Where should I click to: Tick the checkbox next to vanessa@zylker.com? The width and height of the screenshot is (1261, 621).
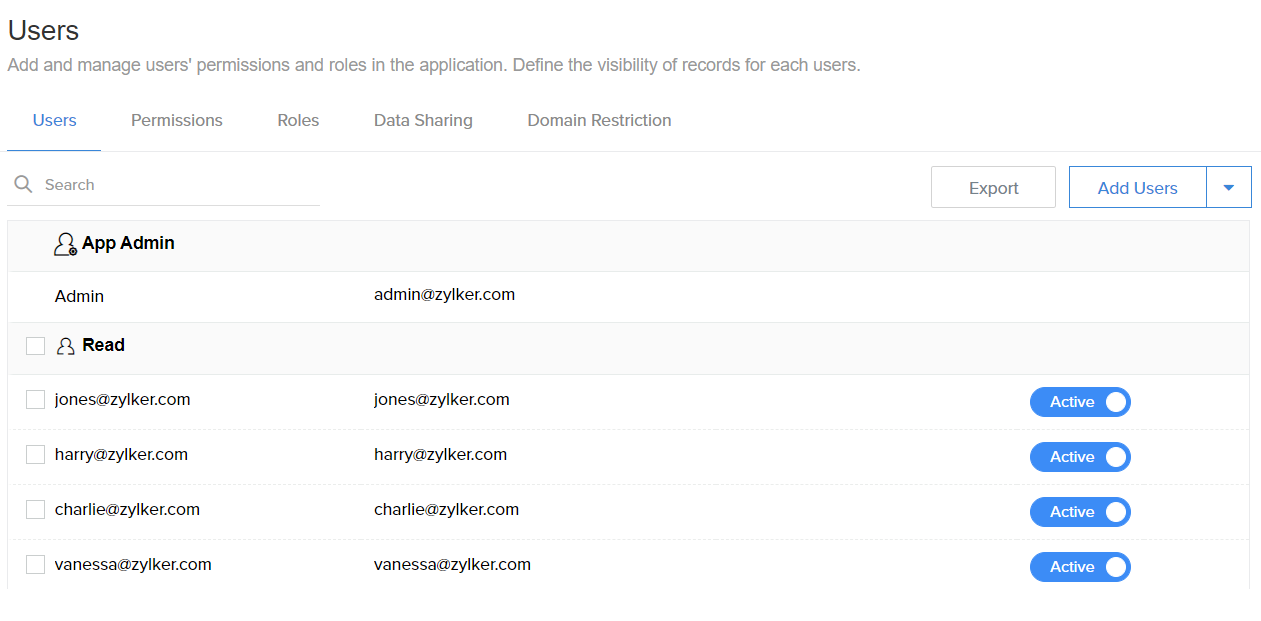click(35, 563)
